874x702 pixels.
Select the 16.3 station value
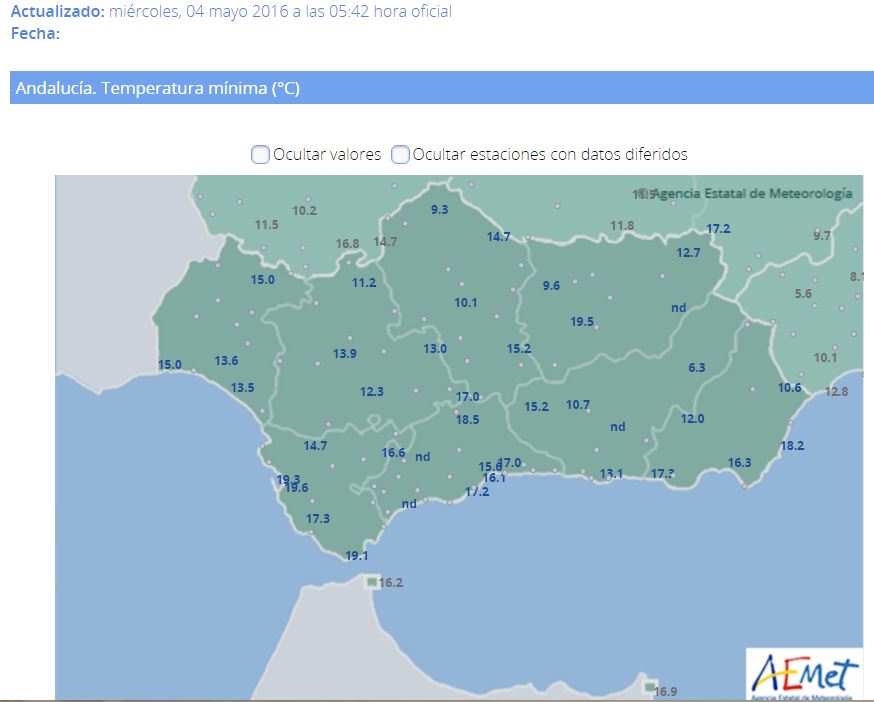pyautogui.click(x=740, y=463)
